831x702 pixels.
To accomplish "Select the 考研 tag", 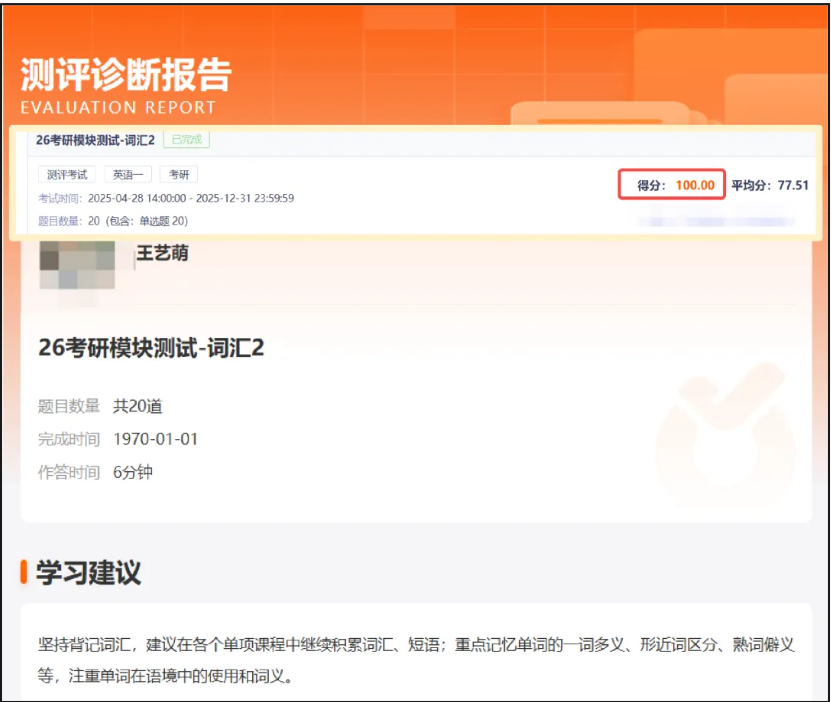I will click(179, 174).
